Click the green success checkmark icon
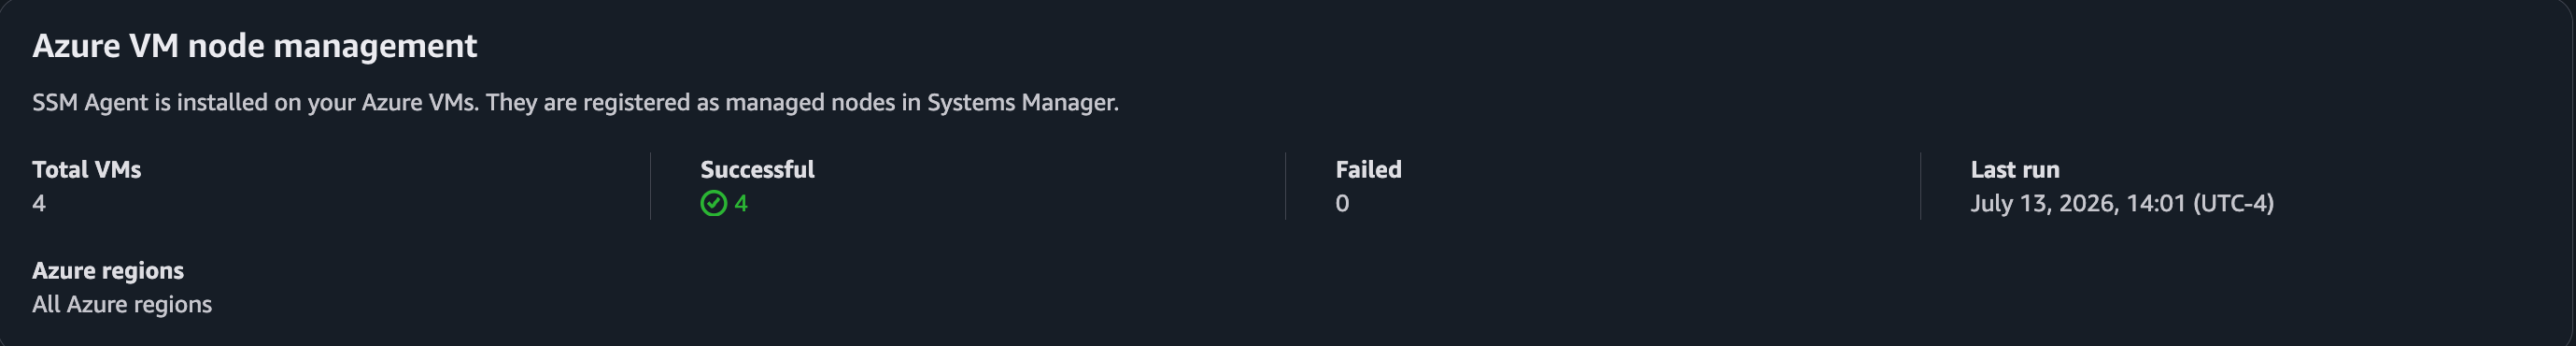 [713, 204]
